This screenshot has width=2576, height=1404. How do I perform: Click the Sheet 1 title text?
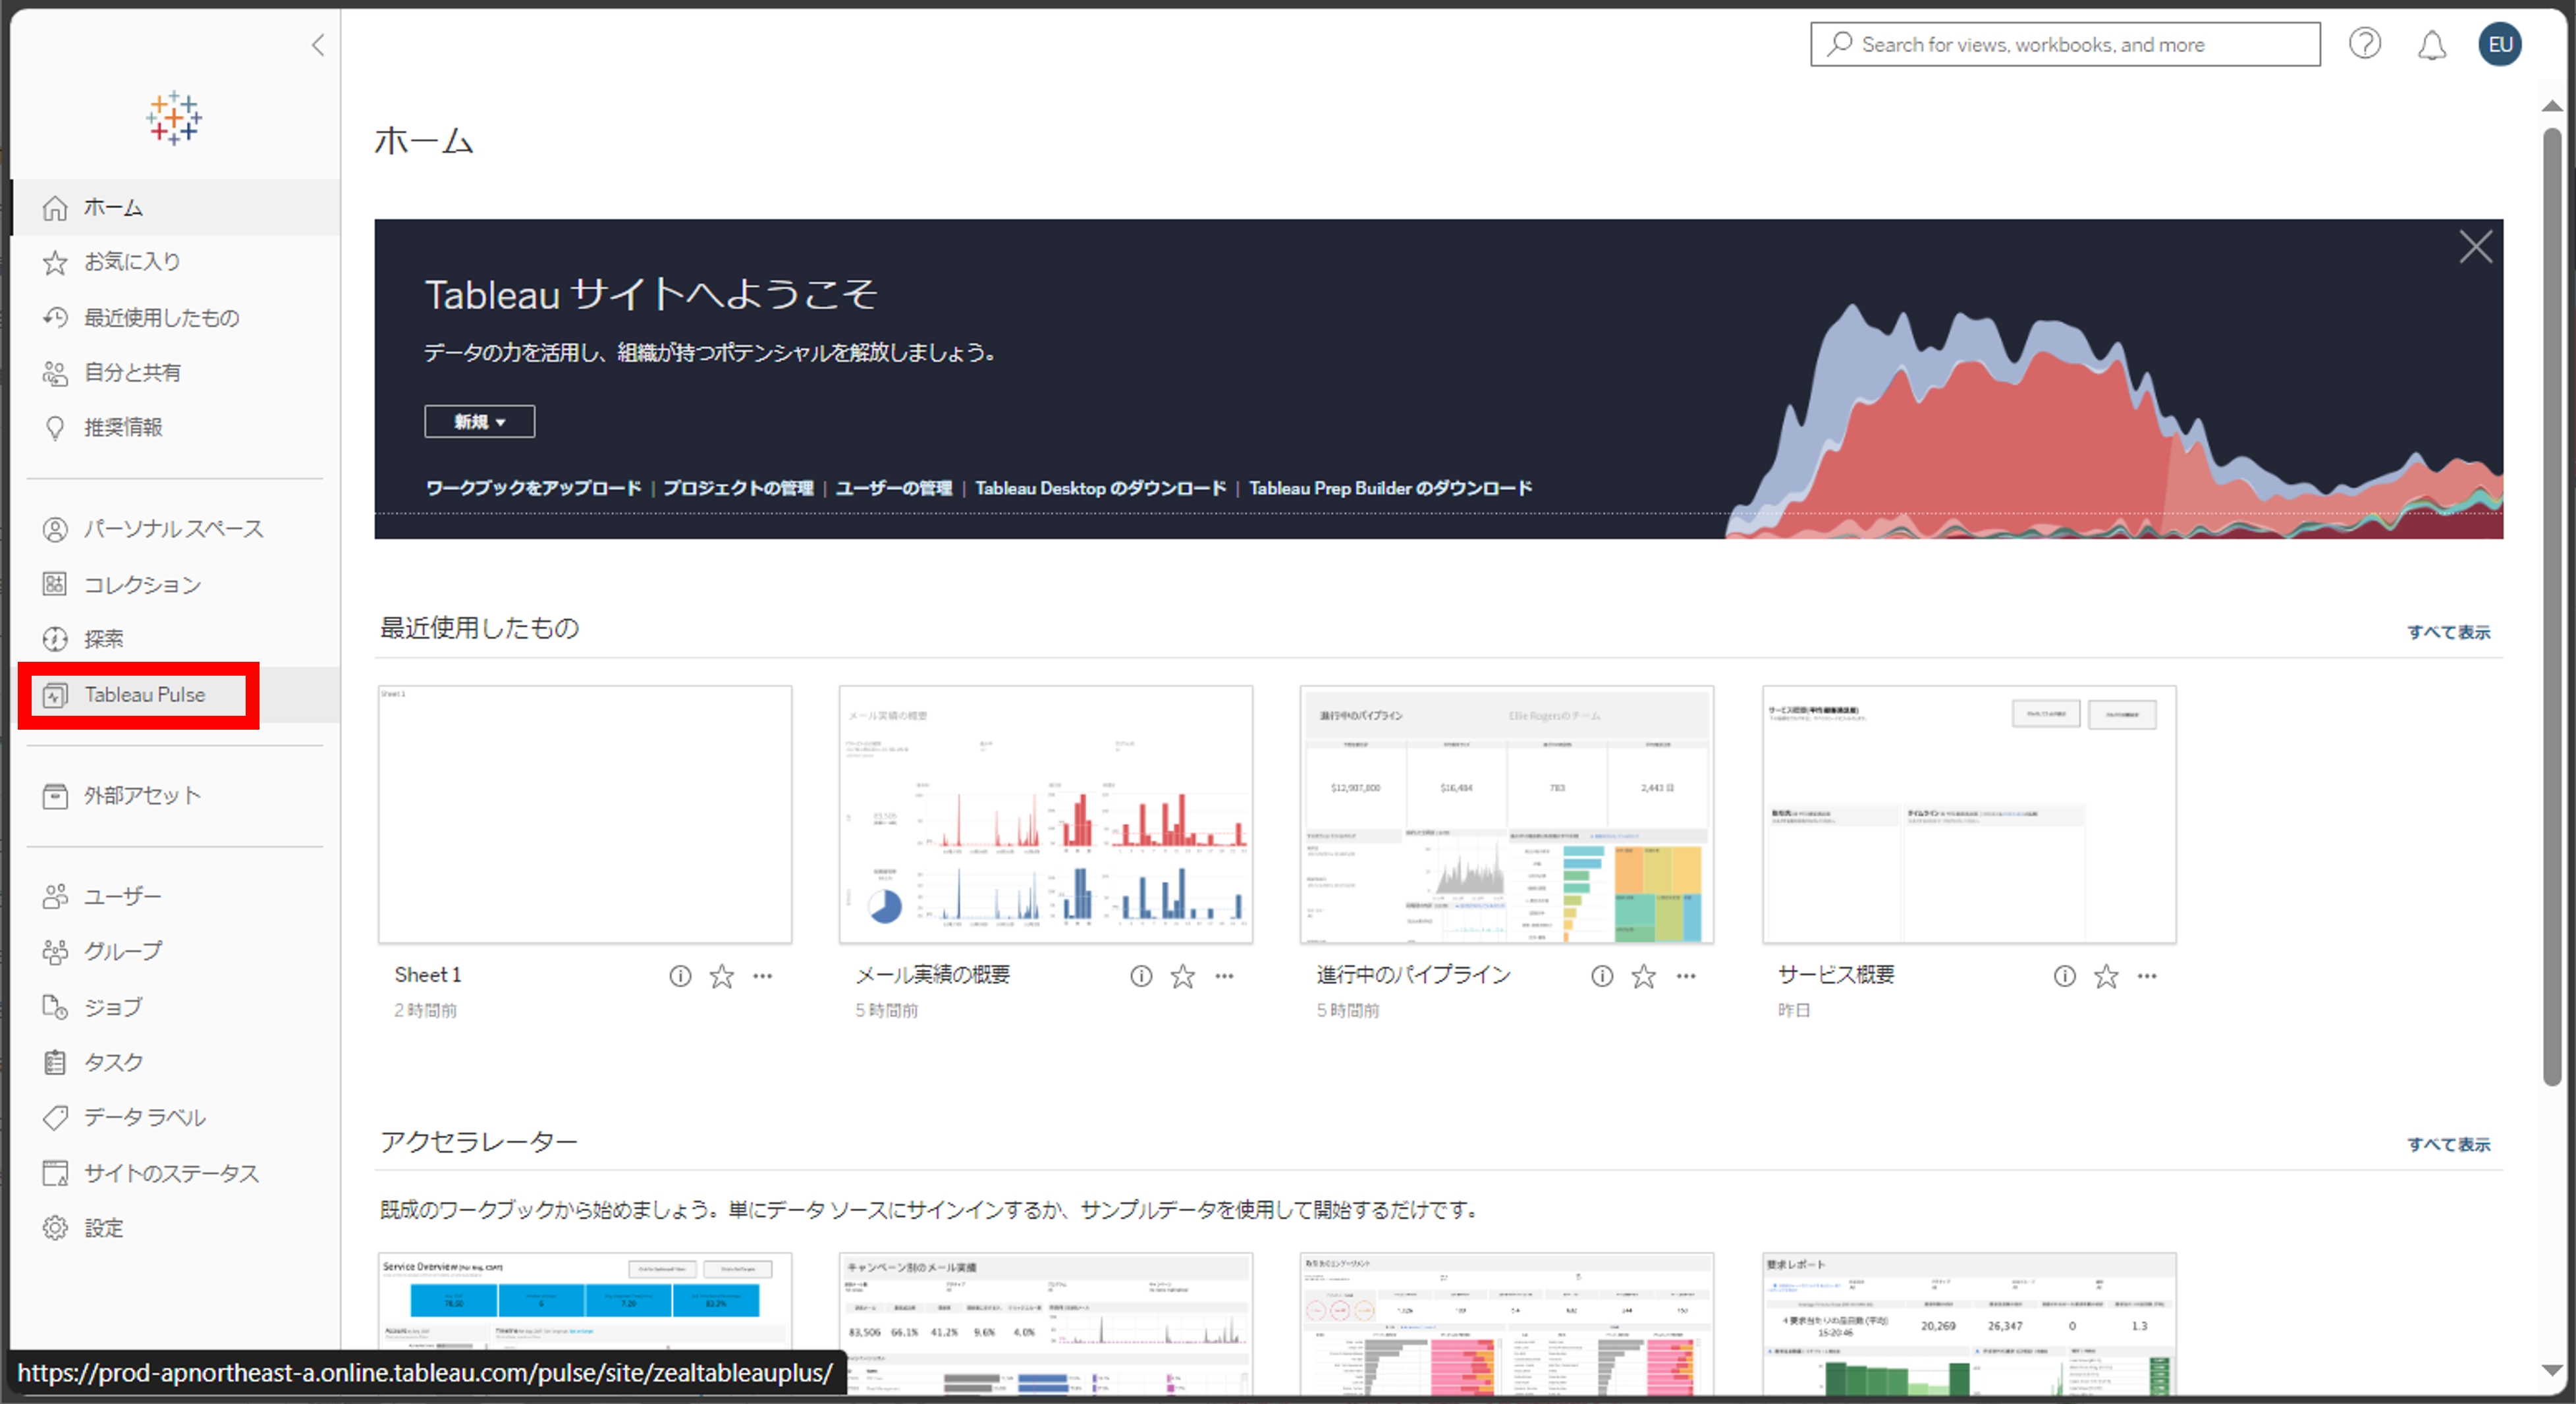(428, 975)
